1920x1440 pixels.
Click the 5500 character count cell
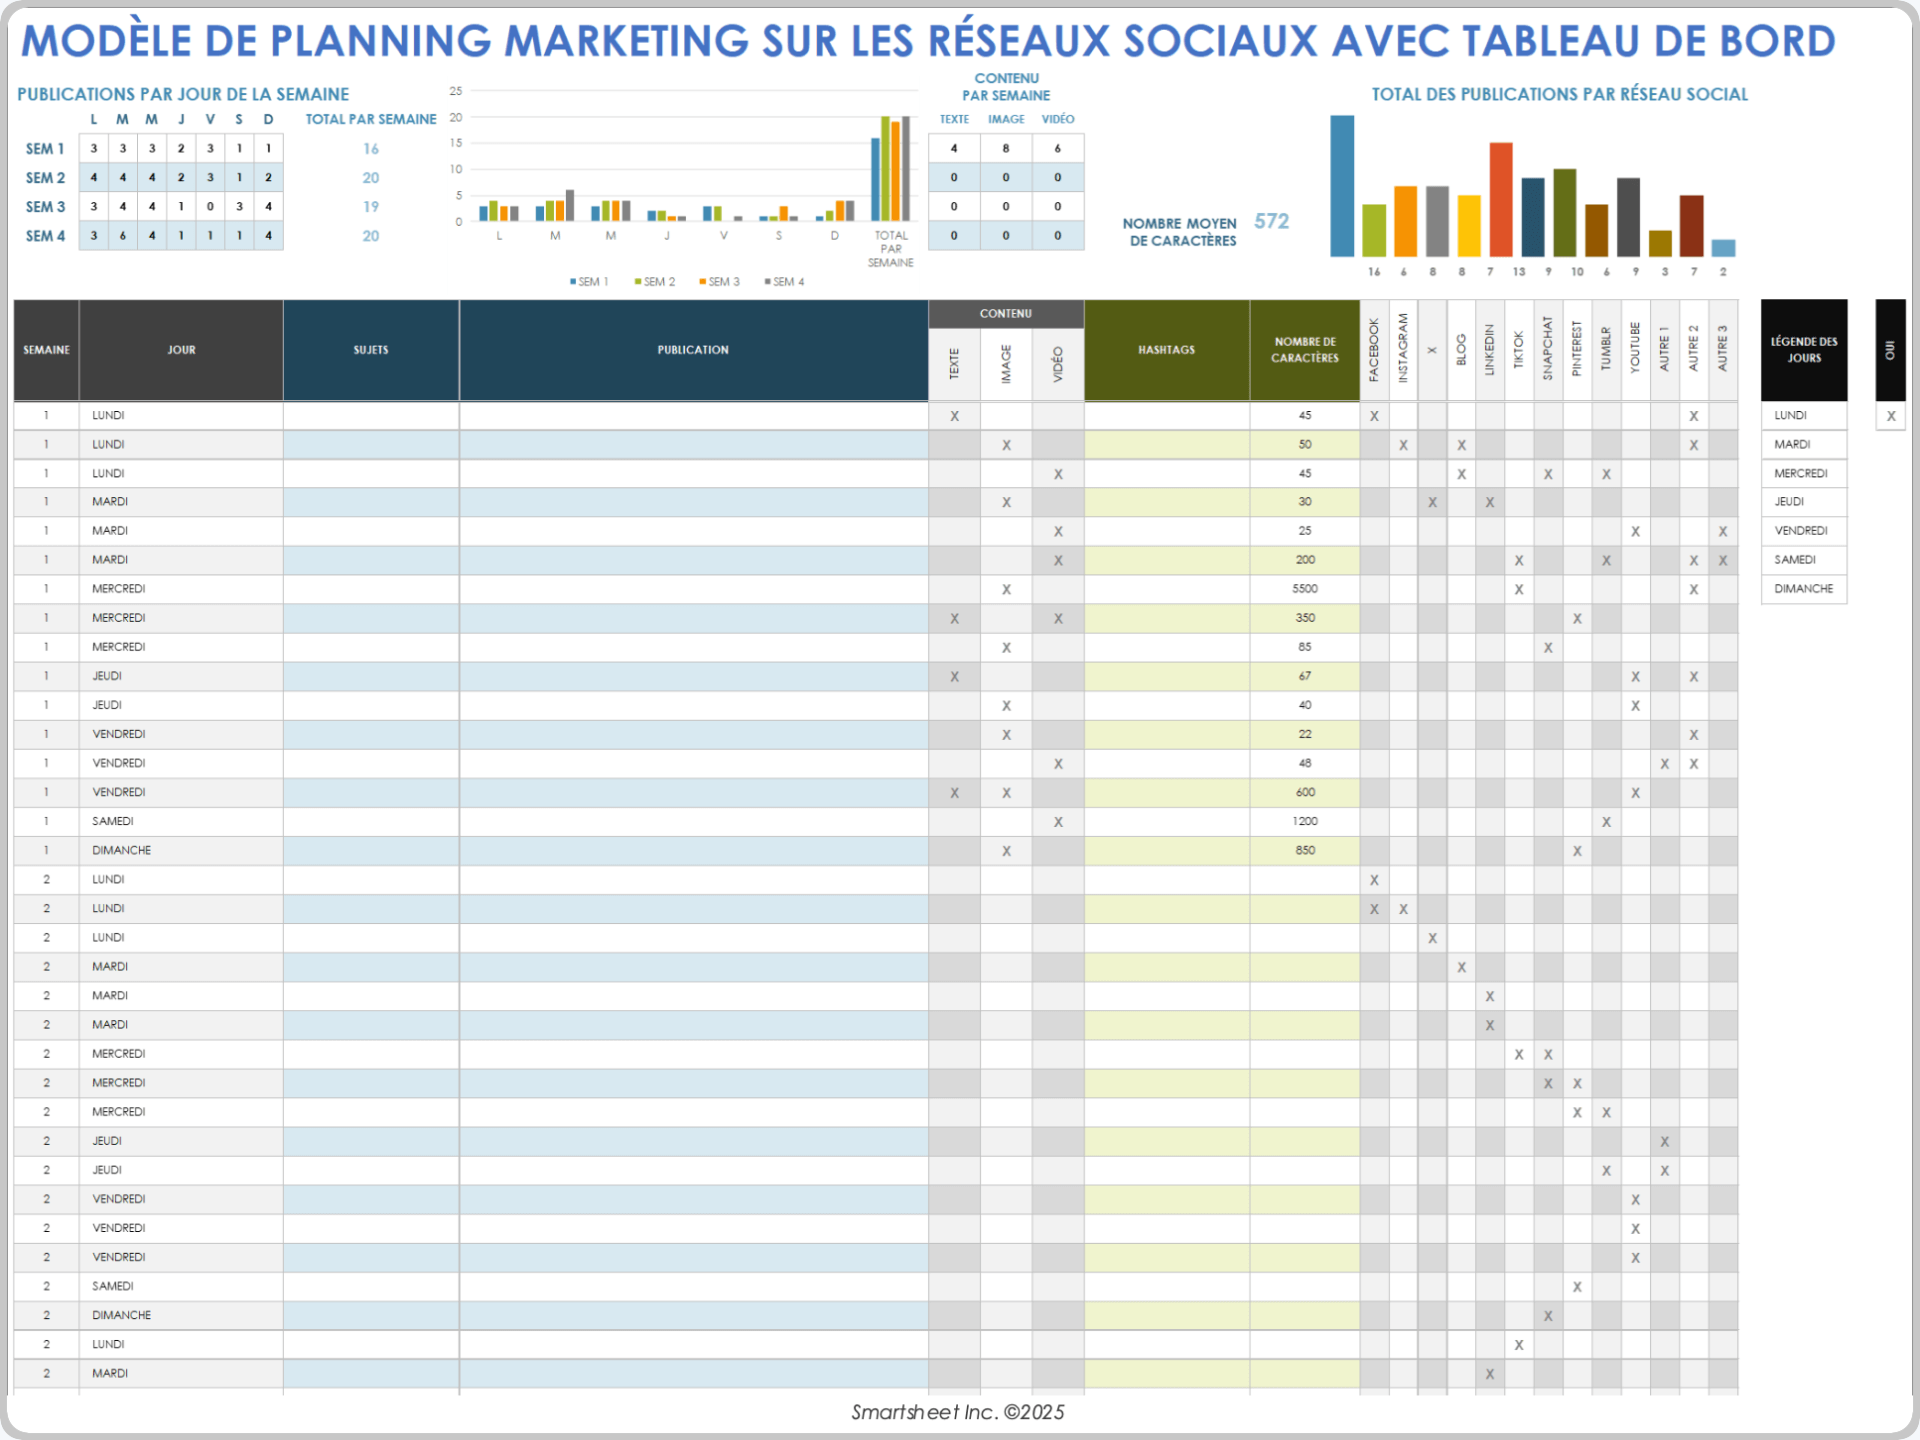1305,589
